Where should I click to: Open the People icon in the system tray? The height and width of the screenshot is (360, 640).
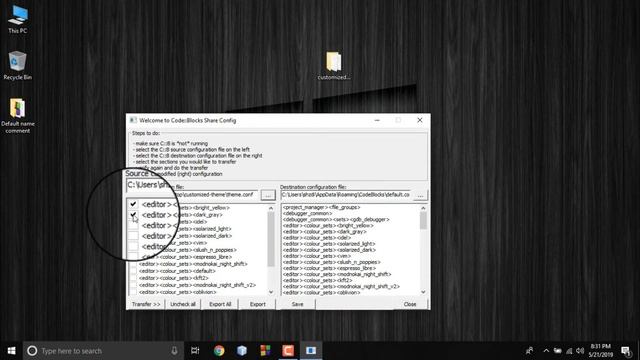(529, 351)
